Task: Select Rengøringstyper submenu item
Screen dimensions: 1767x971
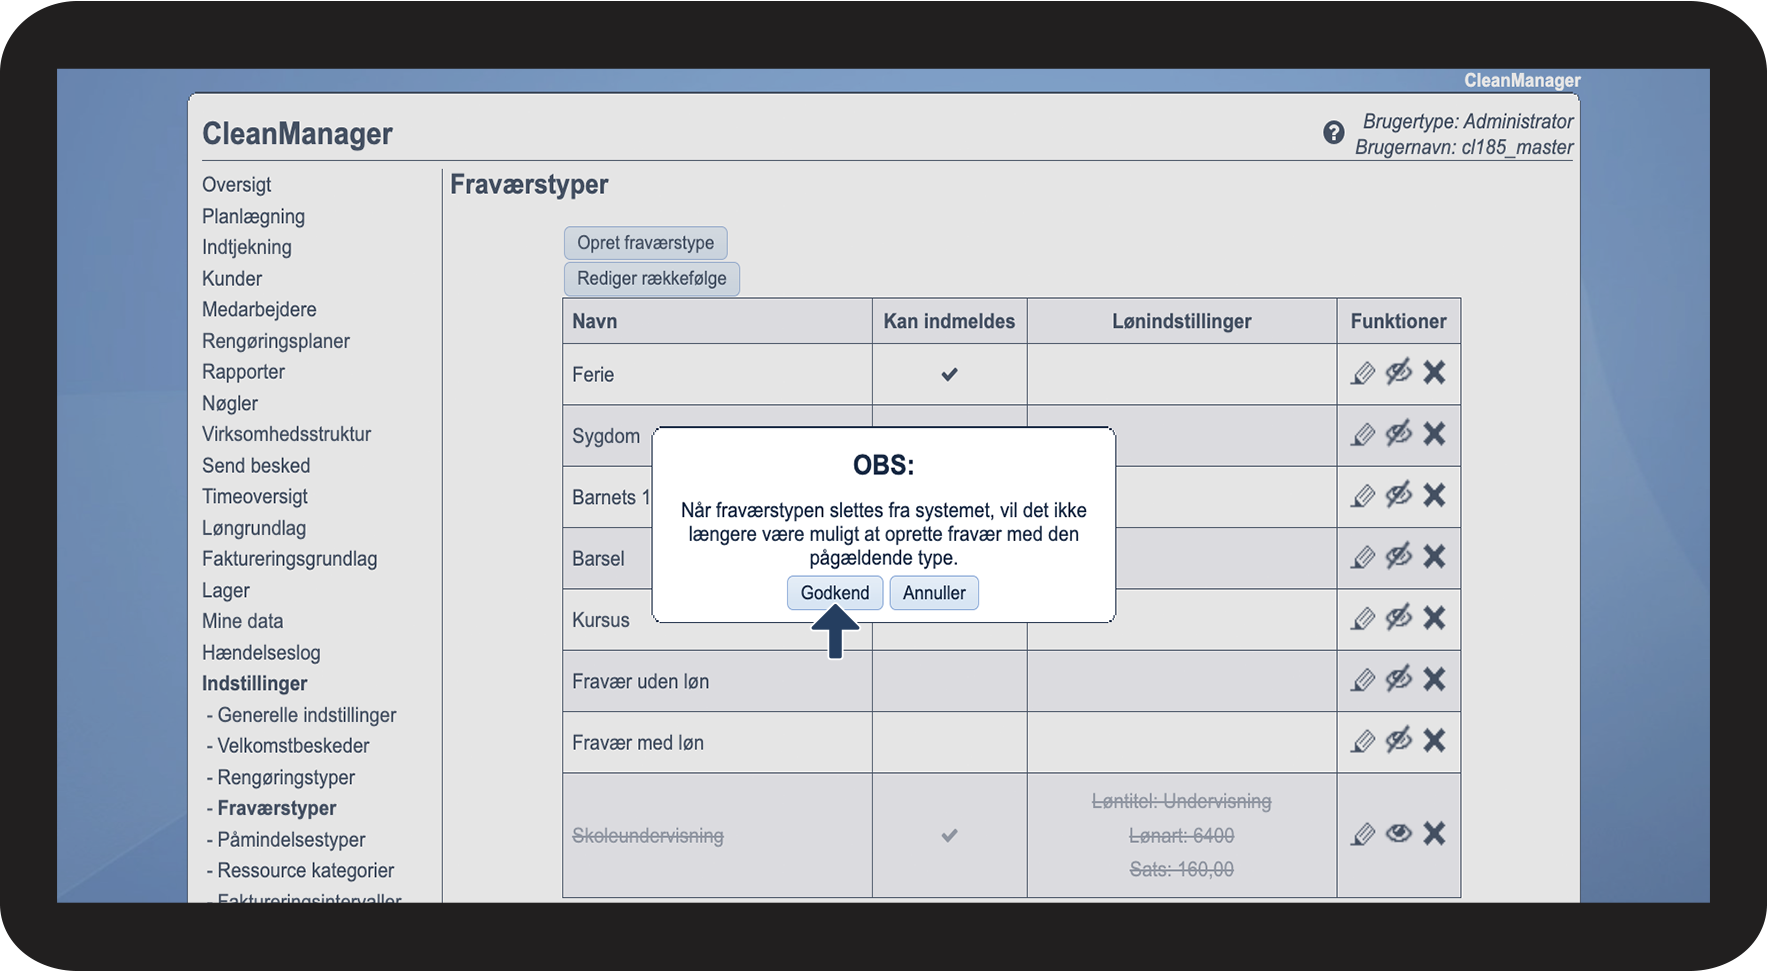Action: coord(286,778)
